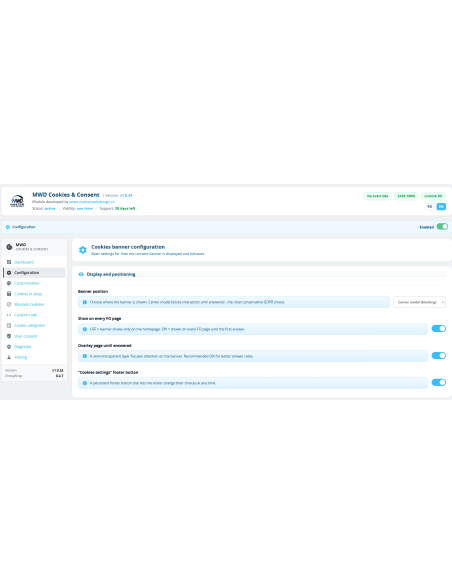Click the Status value 'active'

(50, 209)
